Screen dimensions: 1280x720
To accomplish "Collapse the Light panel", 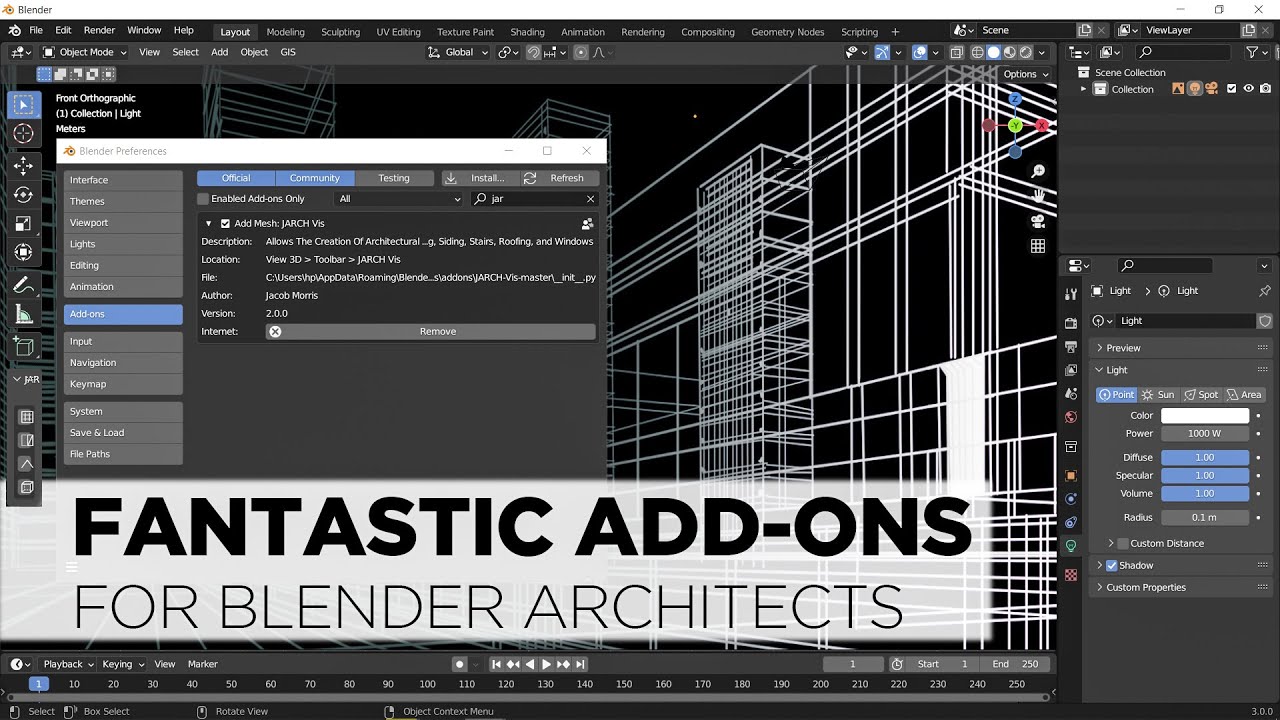I will [1117, 370].
